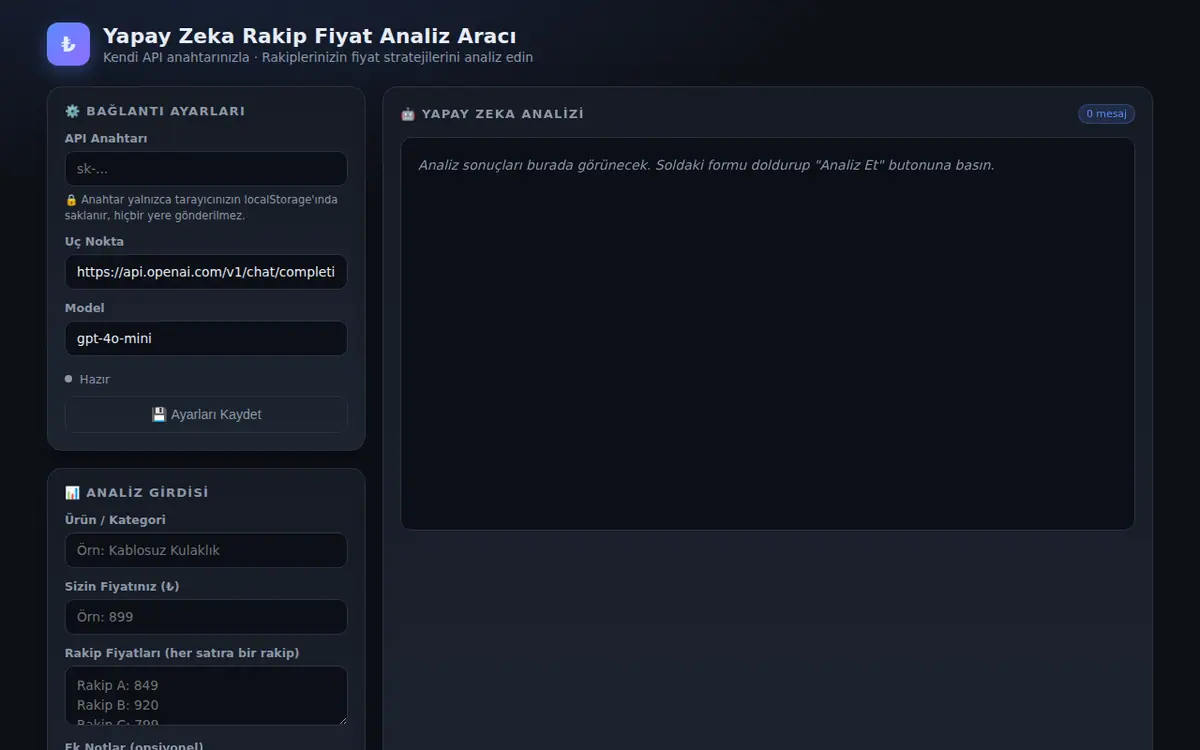Click the Model field showing gpt-4o-mini
The width and height of the screenshot is (1200, 750).
[x=206, y=338]
